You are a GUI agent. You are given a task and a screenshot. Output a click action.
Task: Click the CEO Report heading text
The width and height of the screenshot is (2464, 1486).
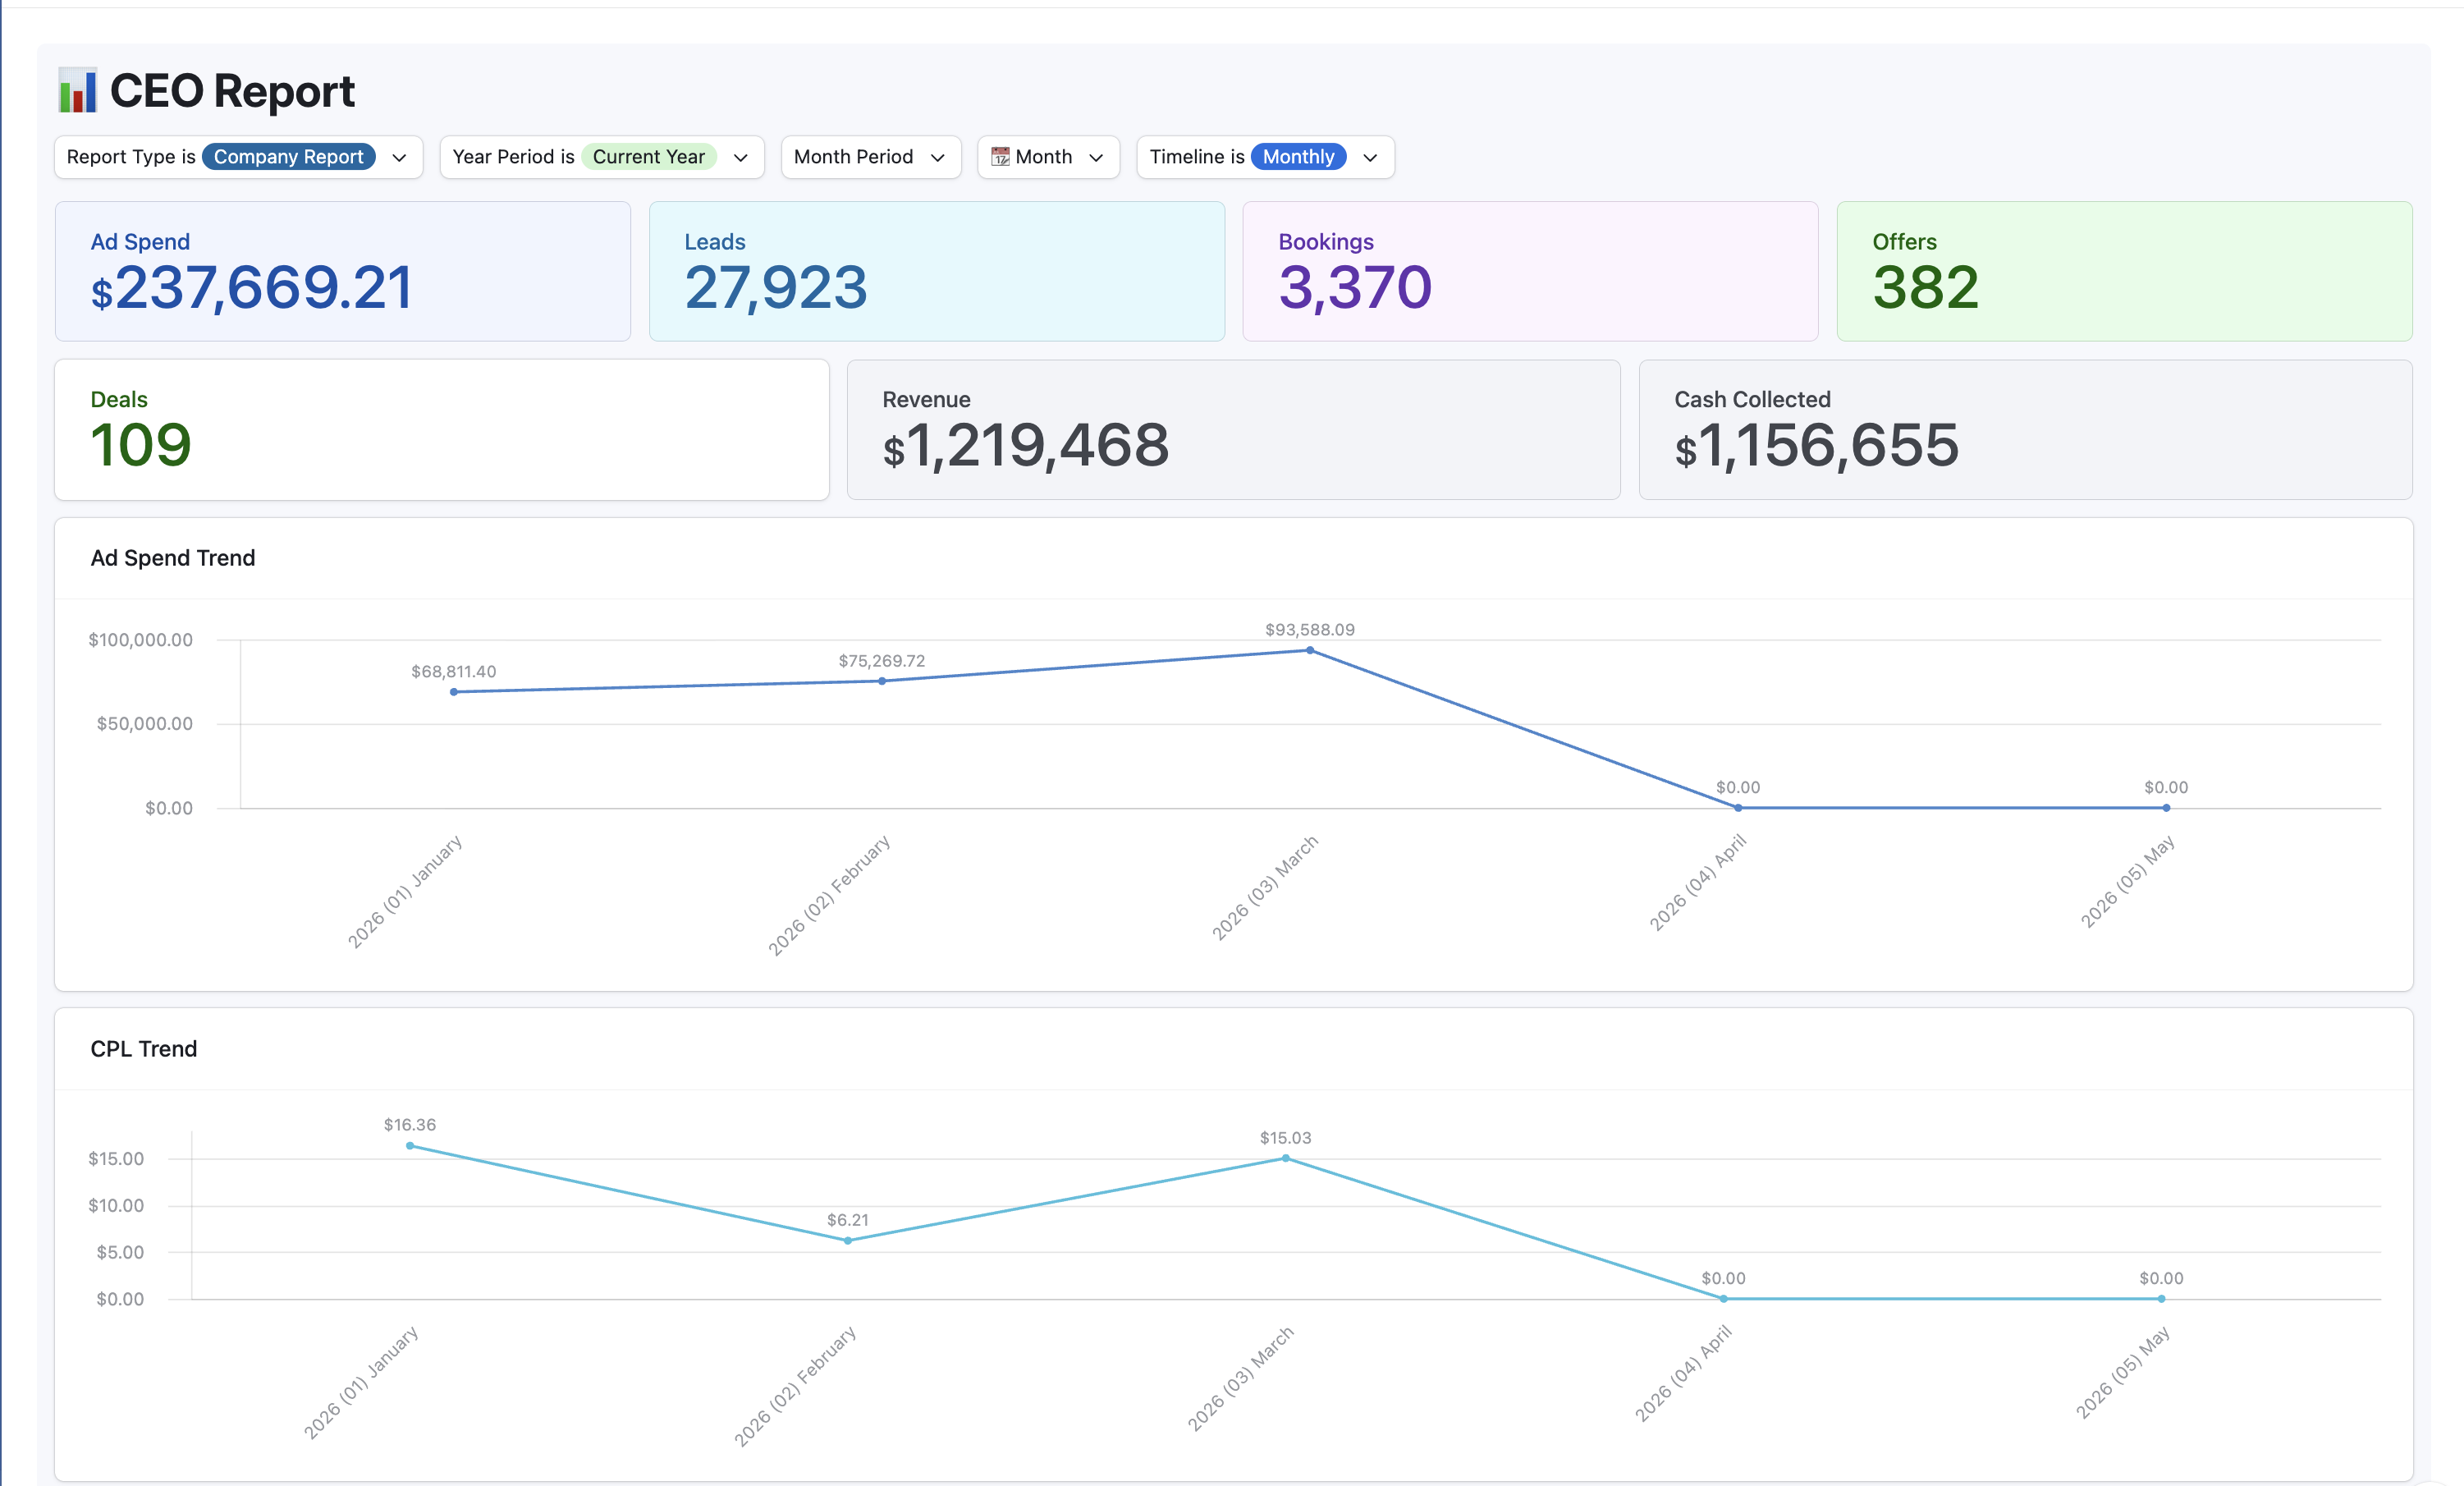(232, 91)
